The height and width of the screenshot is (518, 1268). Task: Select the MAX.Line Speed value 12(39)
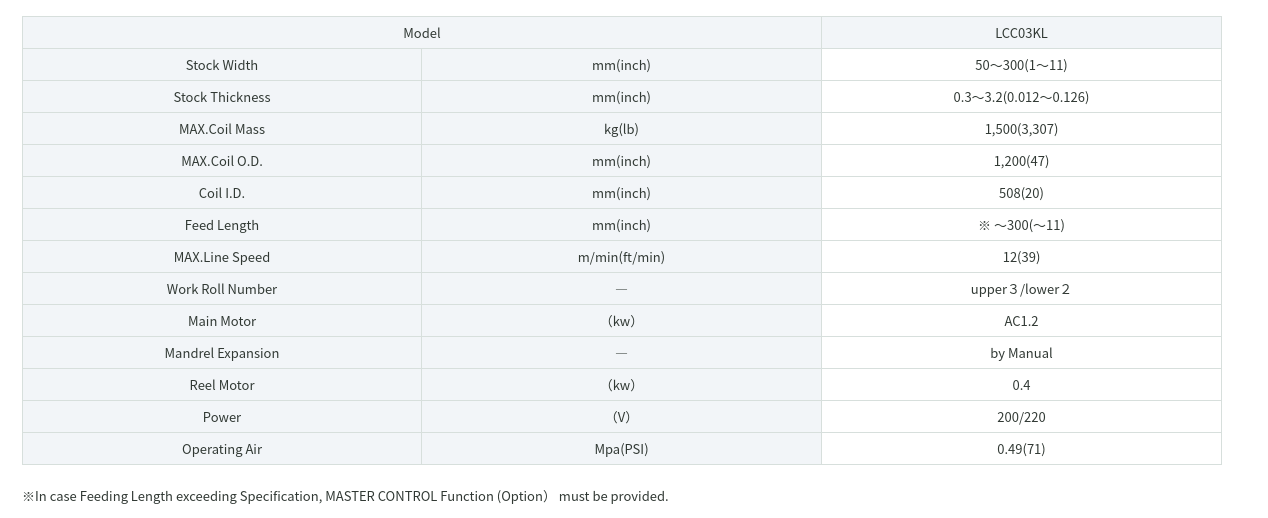[x=1021, y=257]
